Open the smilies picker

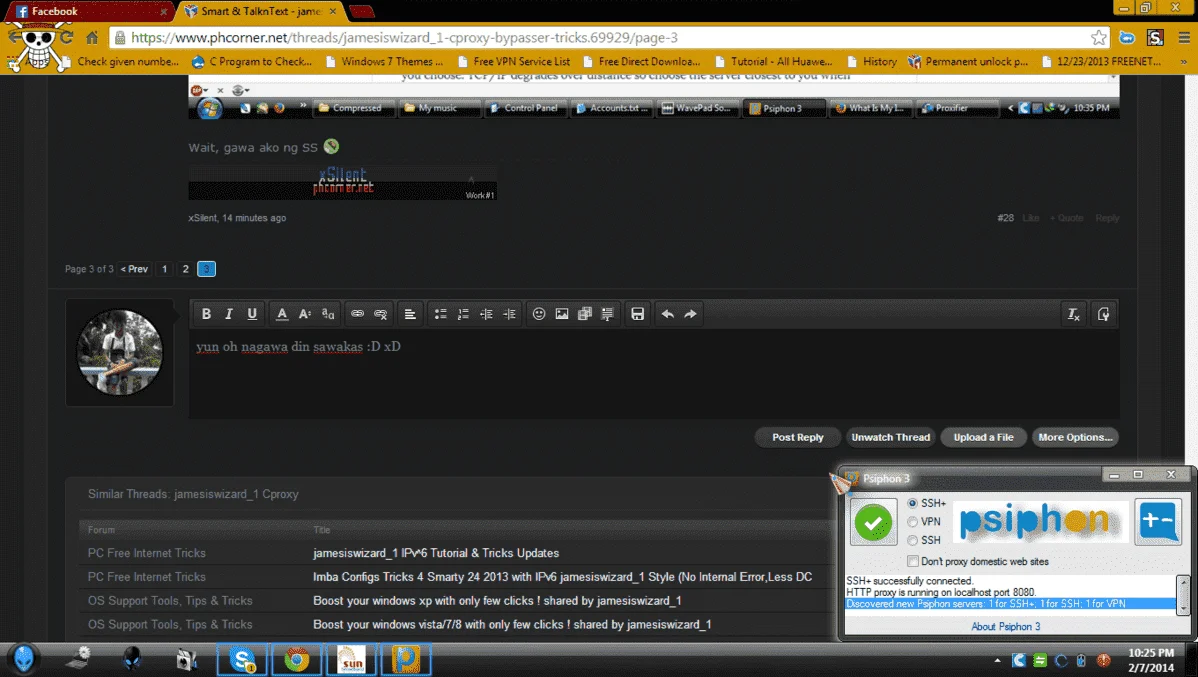click(539, 314)
